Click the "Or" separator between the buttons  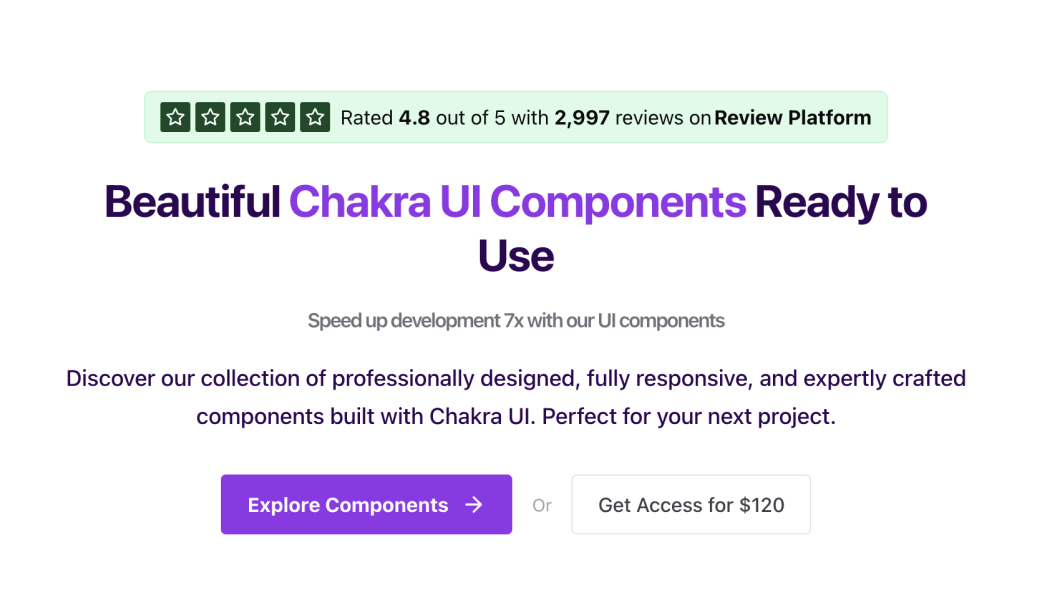click(x=542, y=506)
